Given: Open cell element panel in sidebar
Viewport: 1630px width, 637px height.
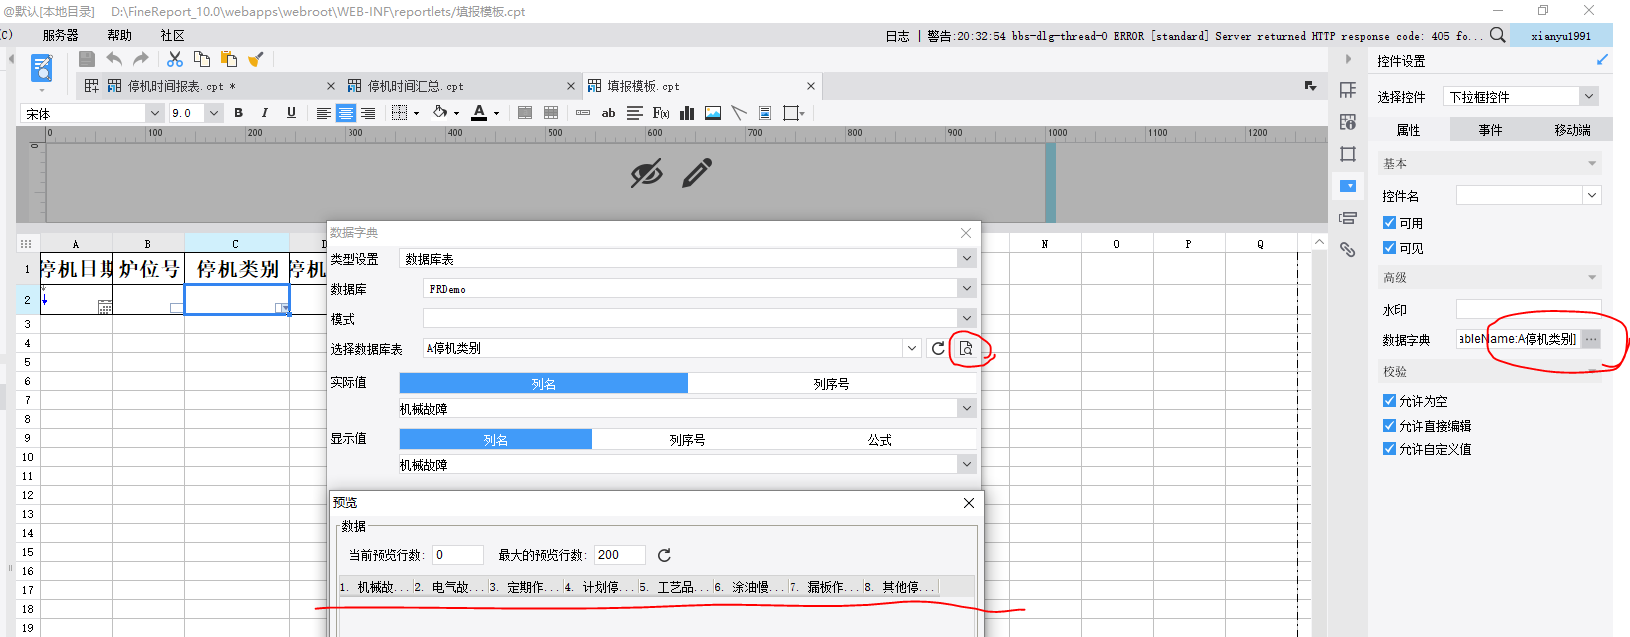Looking at the screenshot, I should point(1348,90).
